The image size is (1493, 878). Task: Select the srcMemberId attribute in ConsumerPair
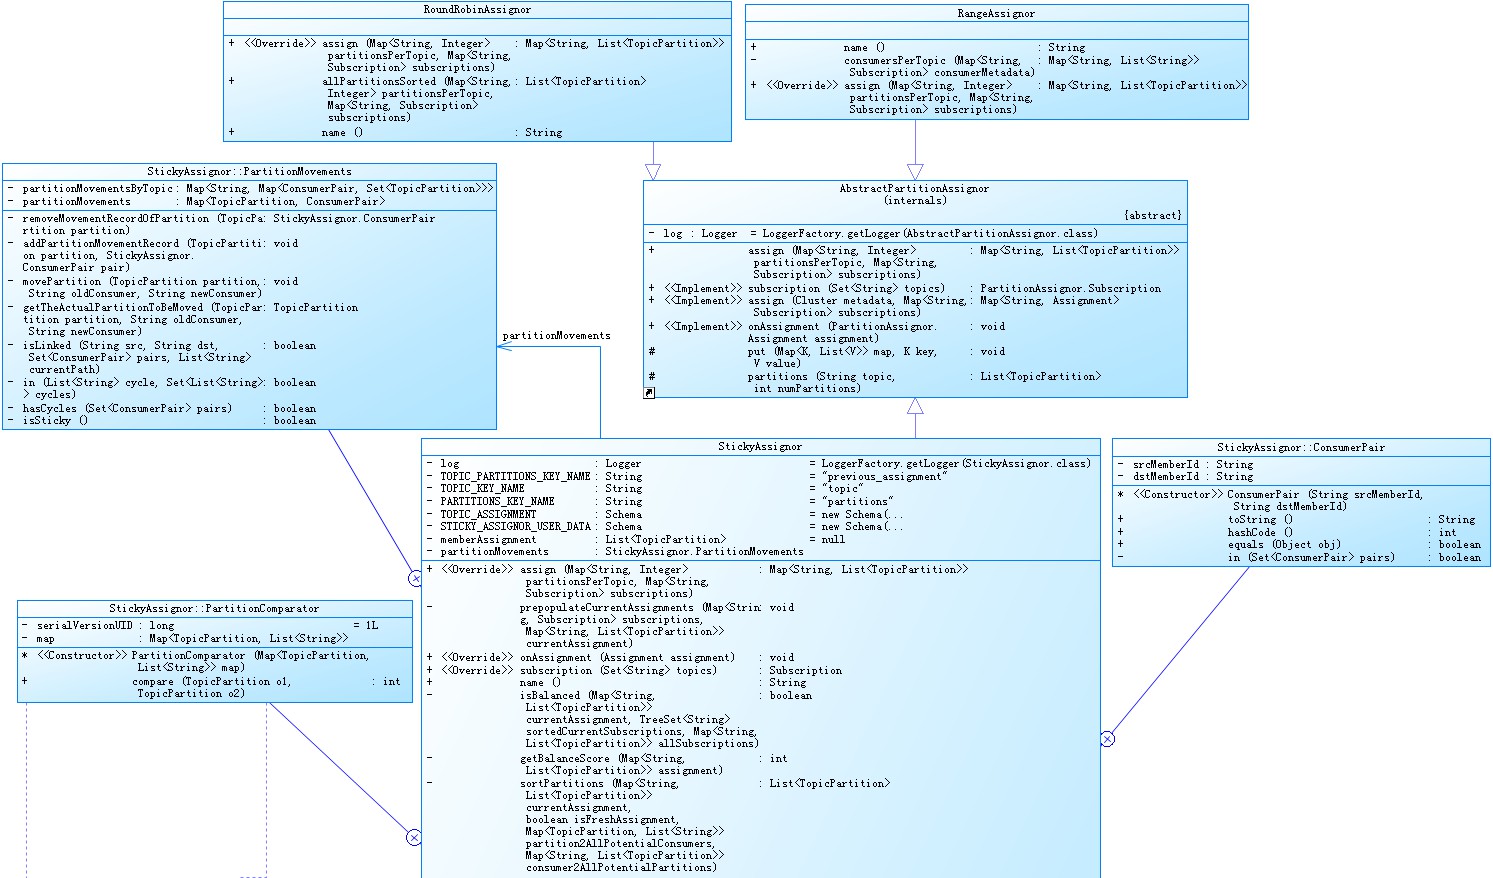pos(1185,464)
